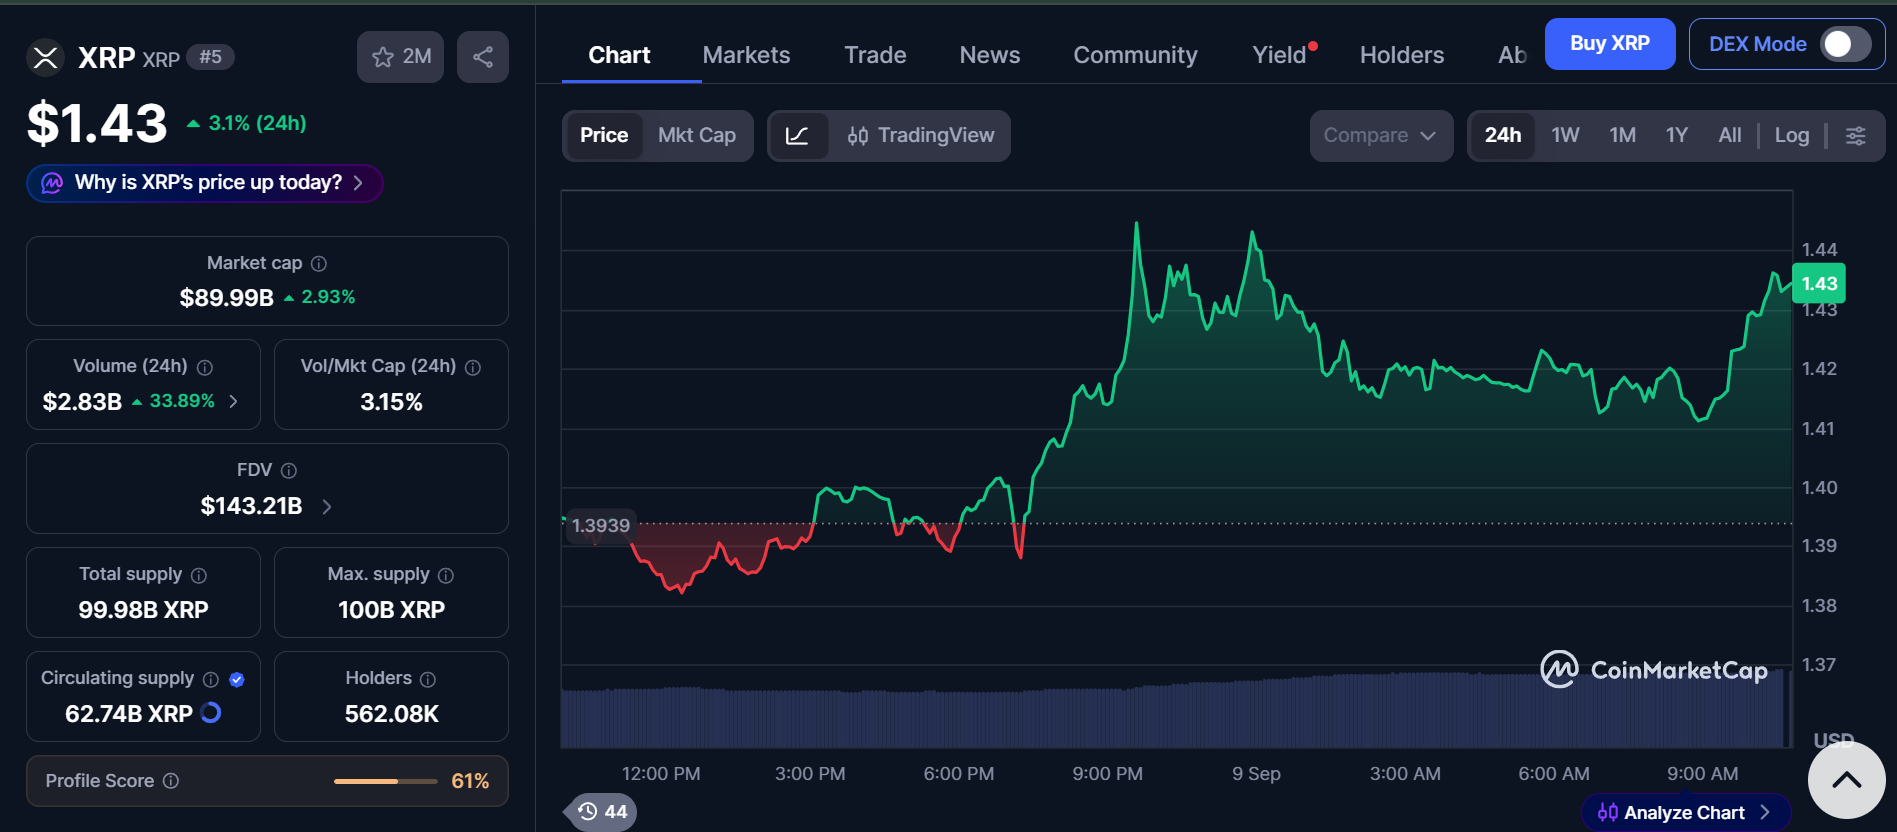Screen dimensions: 1897x832
Task: Click the Max. supply info icon
Action: 446,576
